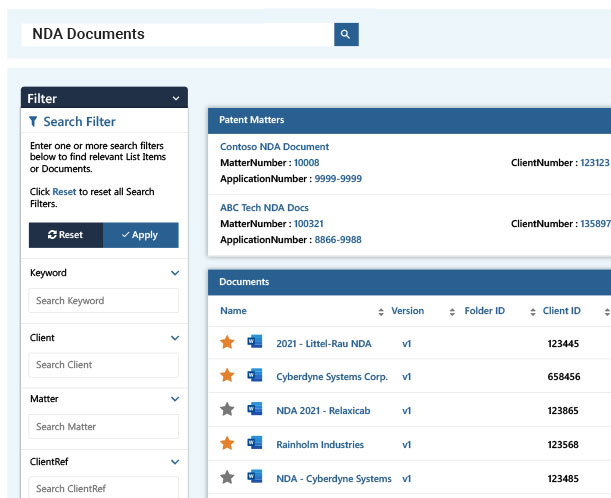Open application number 9999-9999
Viewport: 611px width, 498px height.
(338, 179)
